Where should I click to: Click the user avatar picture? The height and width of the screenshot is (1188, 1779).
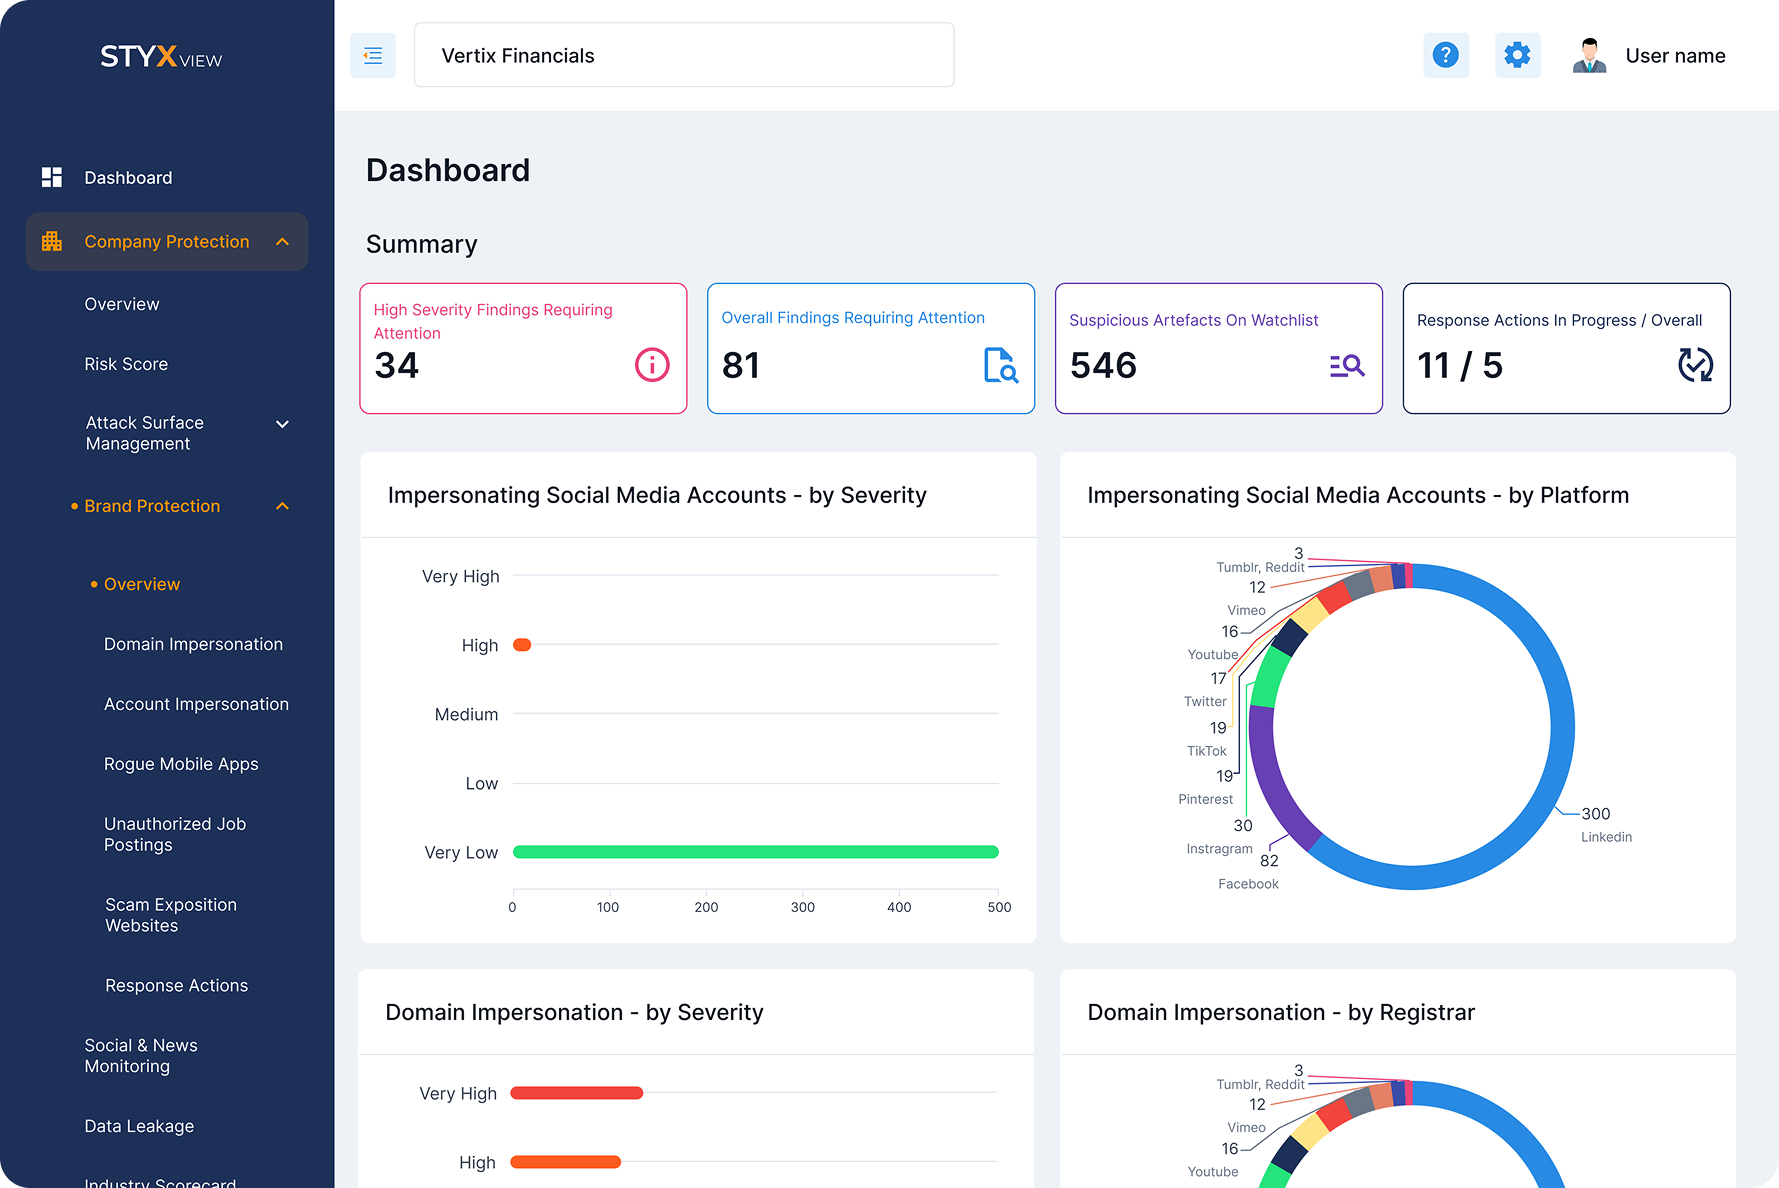tap(1589, 55)
